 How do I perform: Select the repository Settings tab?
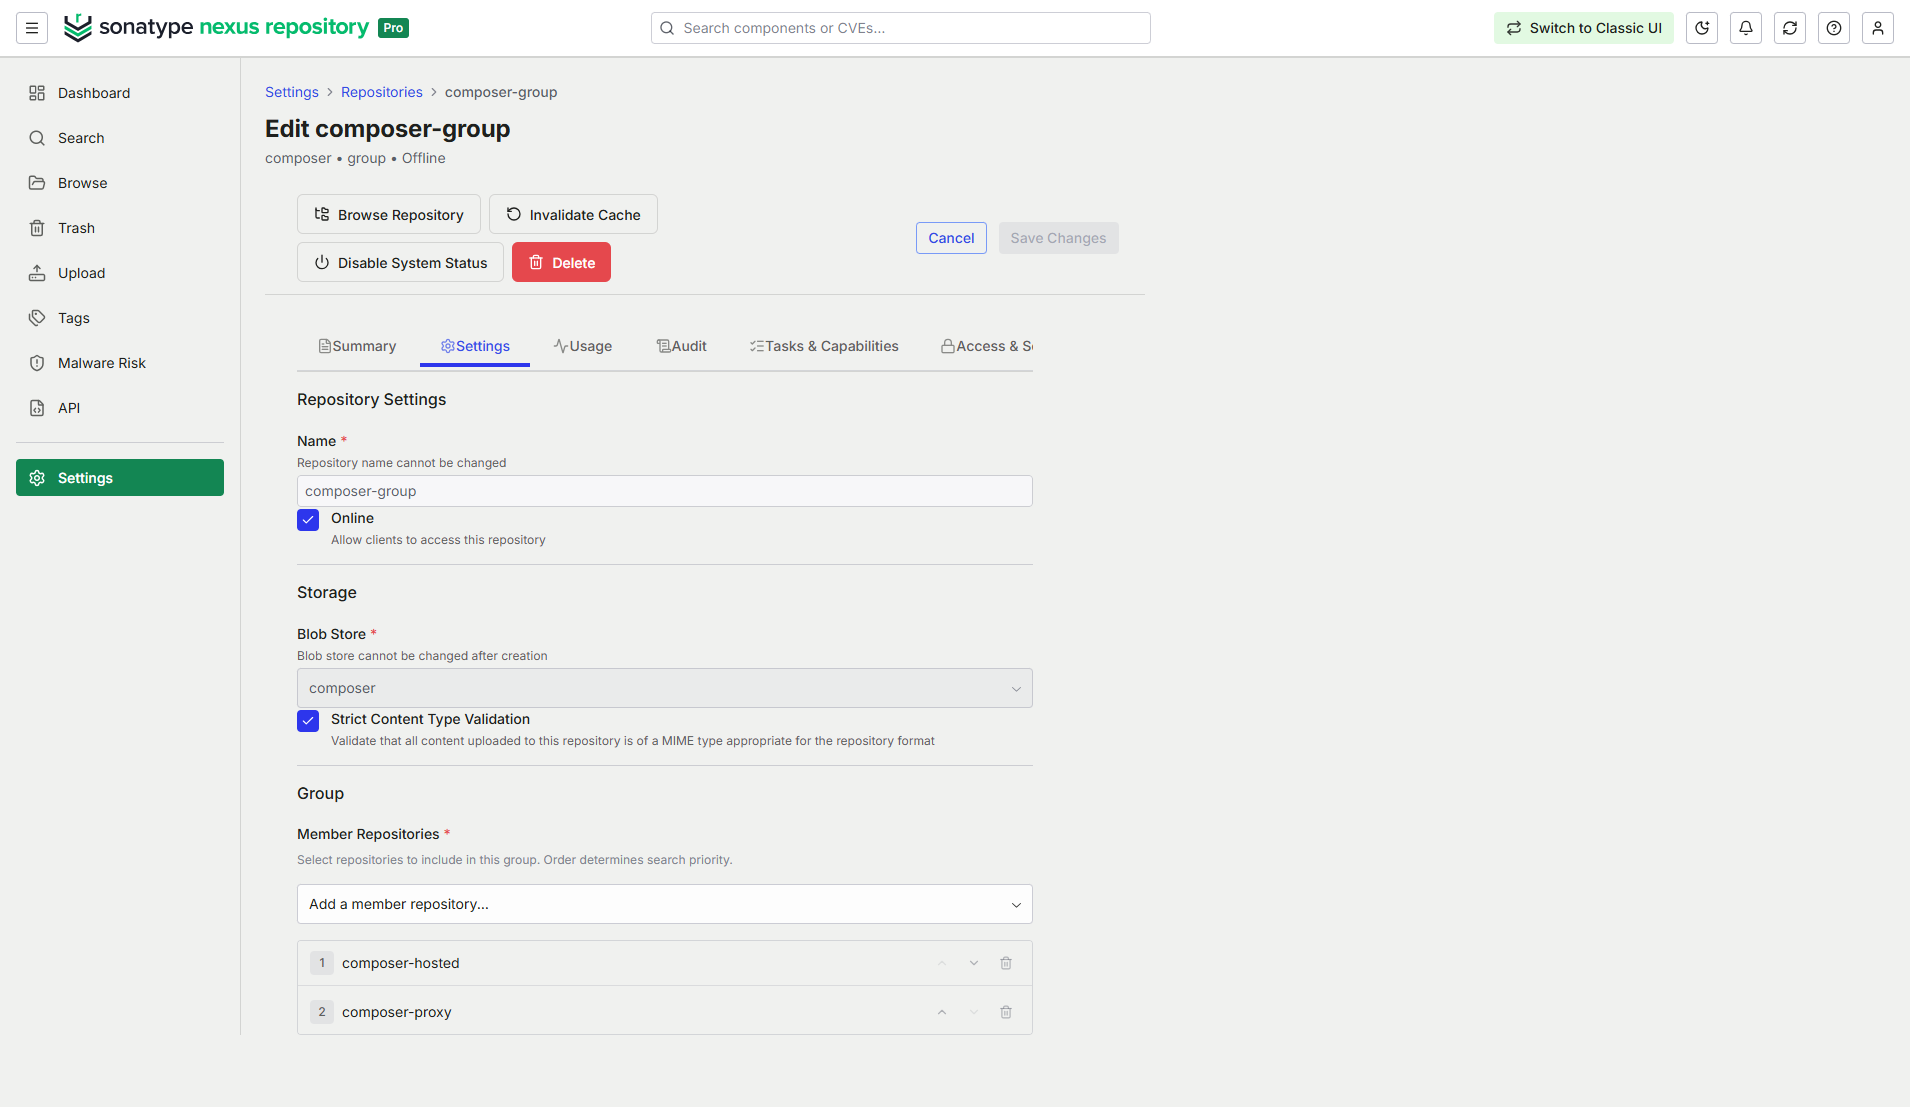coord(475,346)
